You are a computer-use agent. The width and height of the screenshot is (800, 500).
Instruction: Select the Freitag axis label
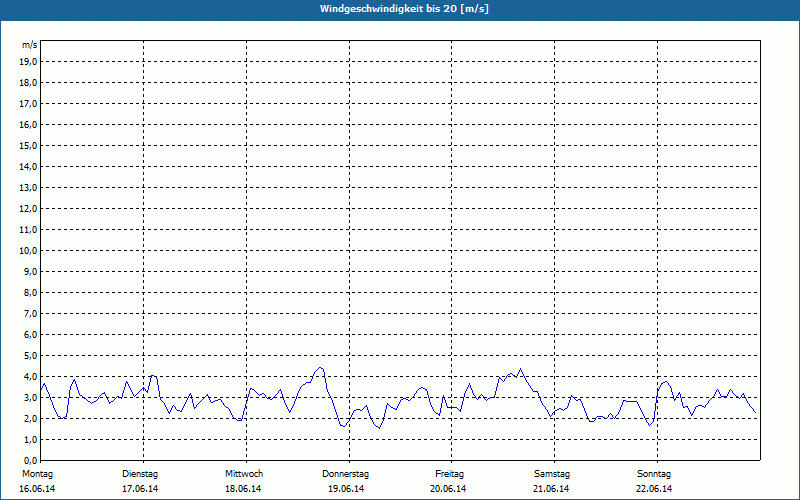(x=449, y=473)
